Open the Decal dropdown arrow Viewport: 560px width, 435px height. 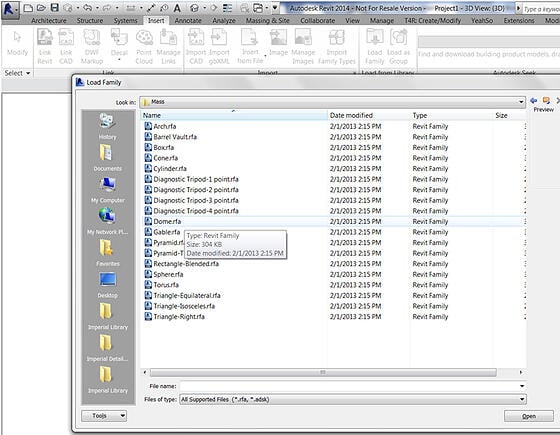[x=119, y=60]
